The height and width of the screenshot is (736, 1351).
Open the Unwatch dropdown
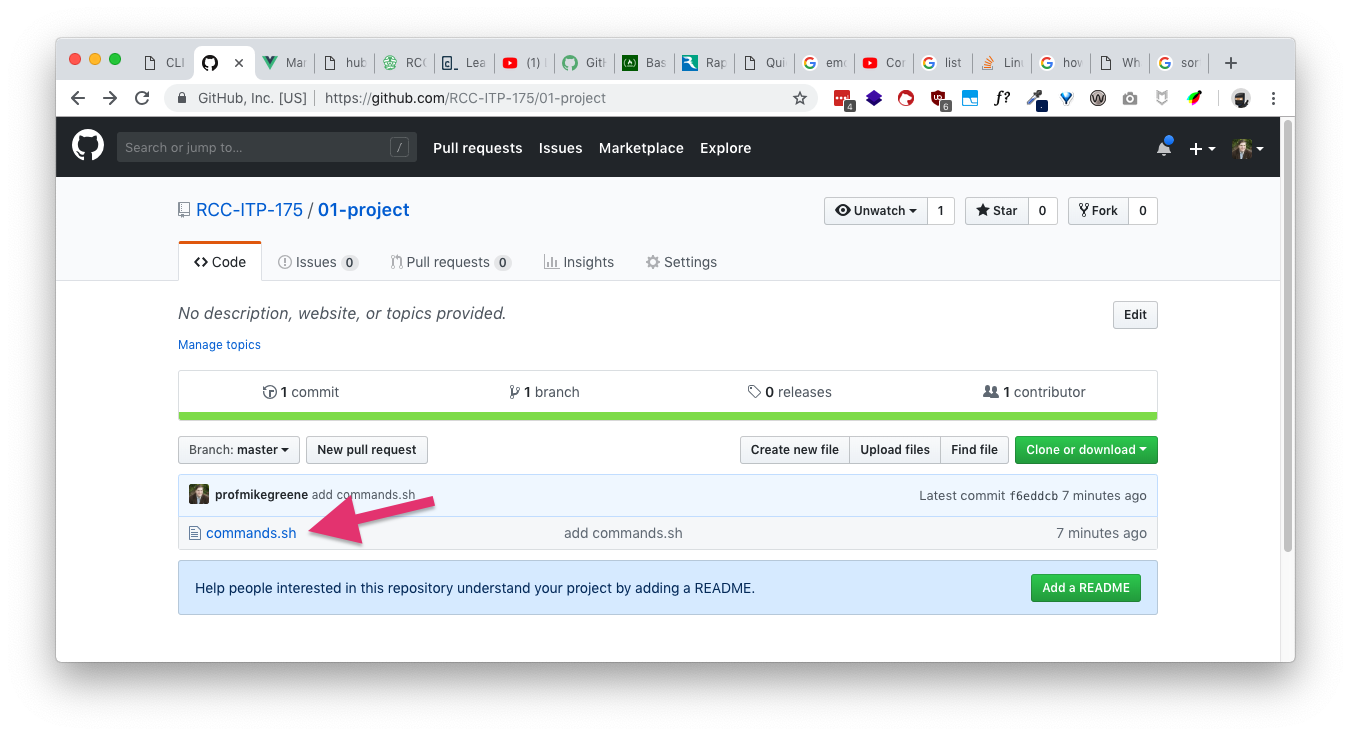tap(875, 210)
